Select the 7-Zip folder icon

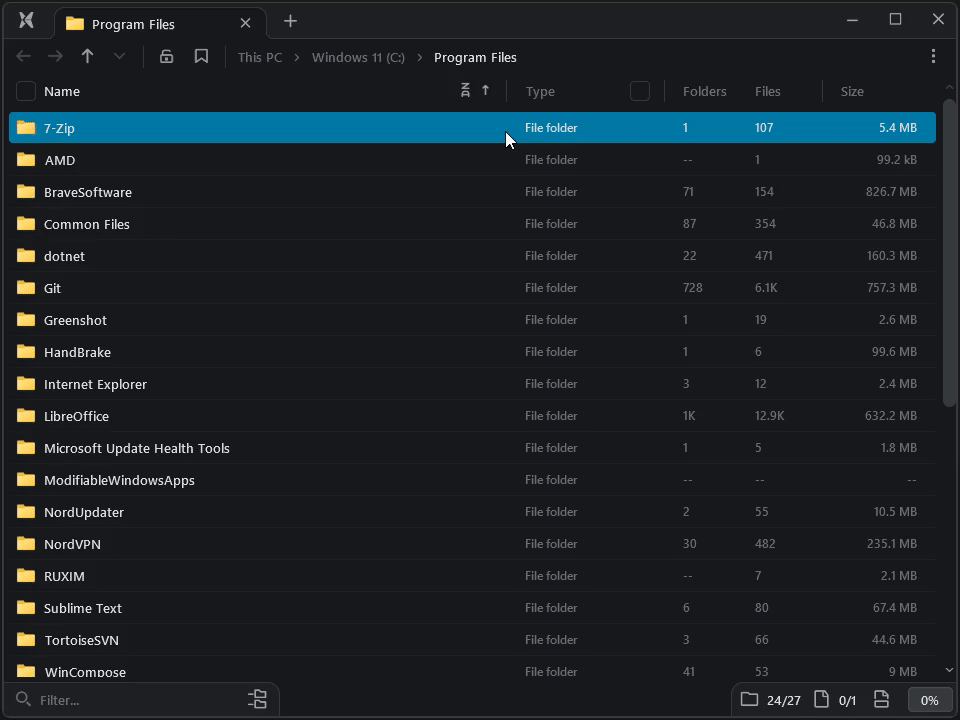pos(26,127)
